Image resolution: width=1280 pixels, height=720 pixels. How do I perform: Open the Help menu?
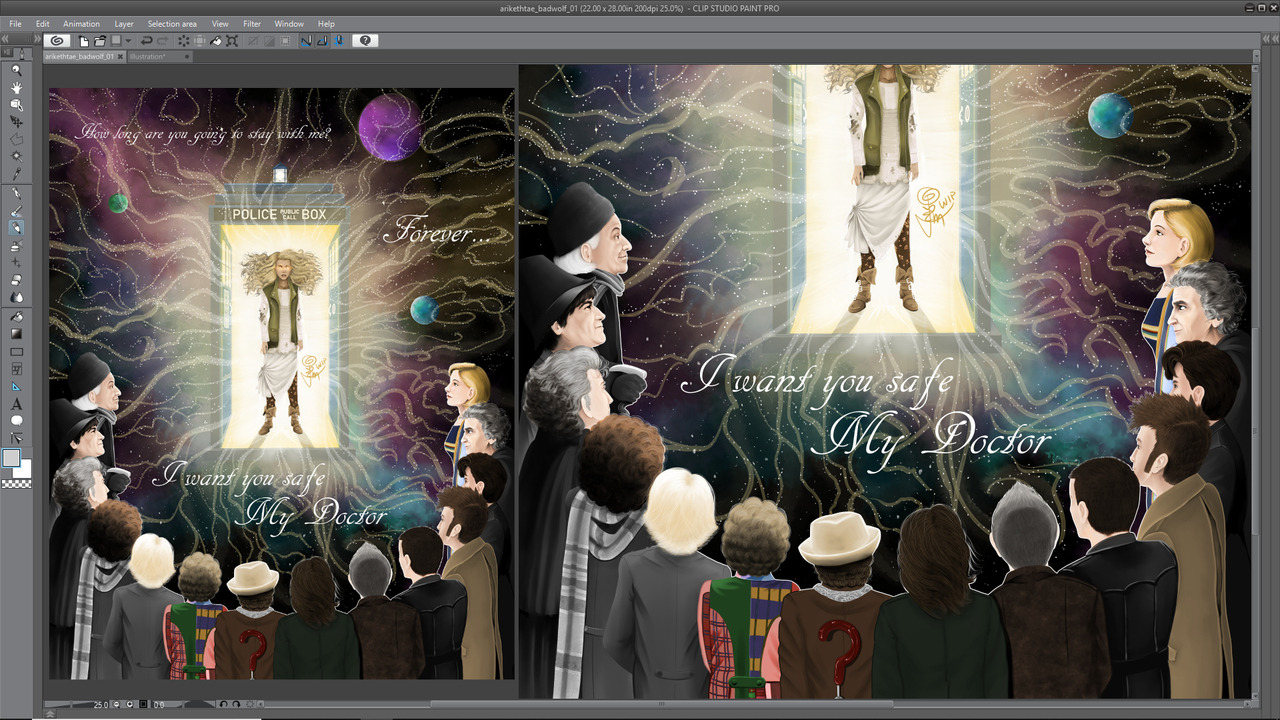(326, 23)
